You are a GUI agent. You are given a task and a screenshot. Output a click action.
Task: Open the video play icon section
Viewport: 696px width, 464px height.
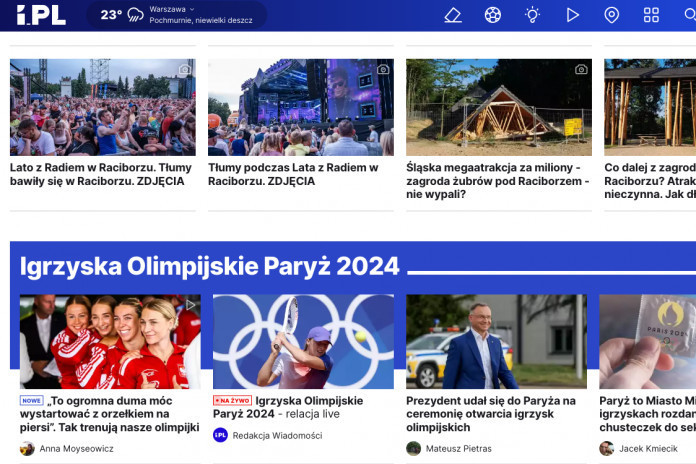coord(572,15)
